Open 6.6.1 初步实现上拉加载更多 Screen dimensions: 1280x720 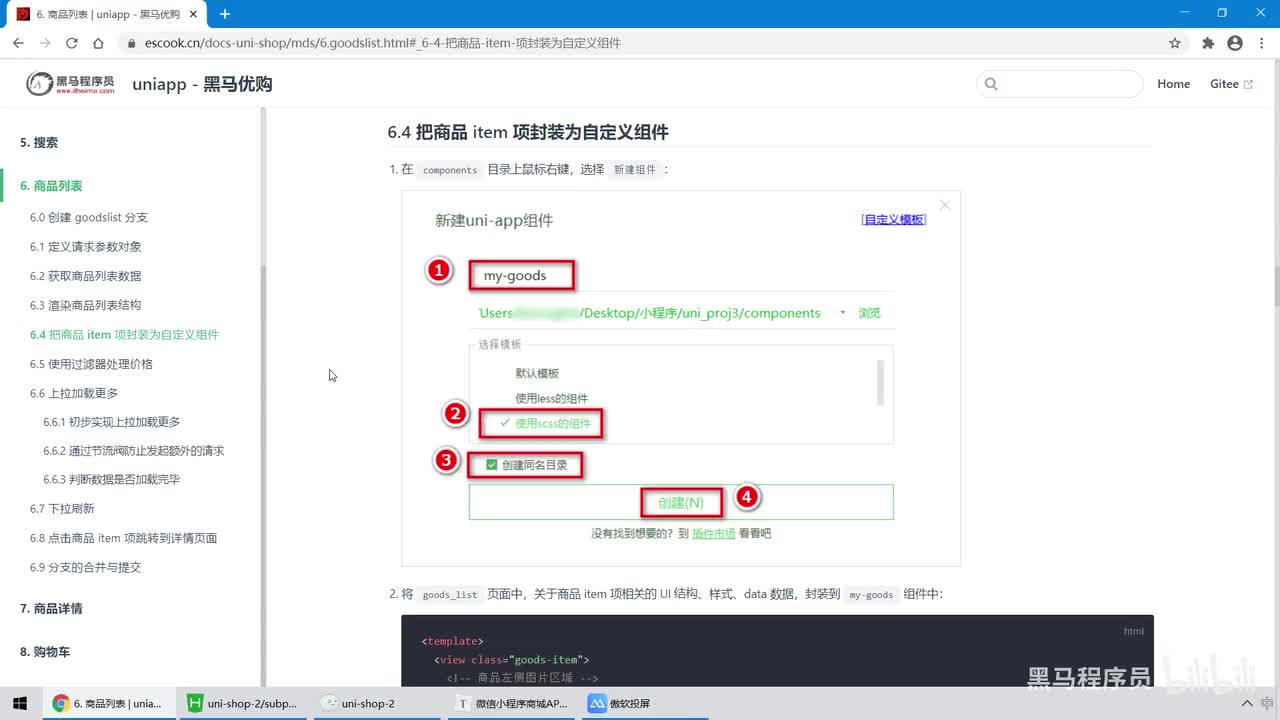111,422
